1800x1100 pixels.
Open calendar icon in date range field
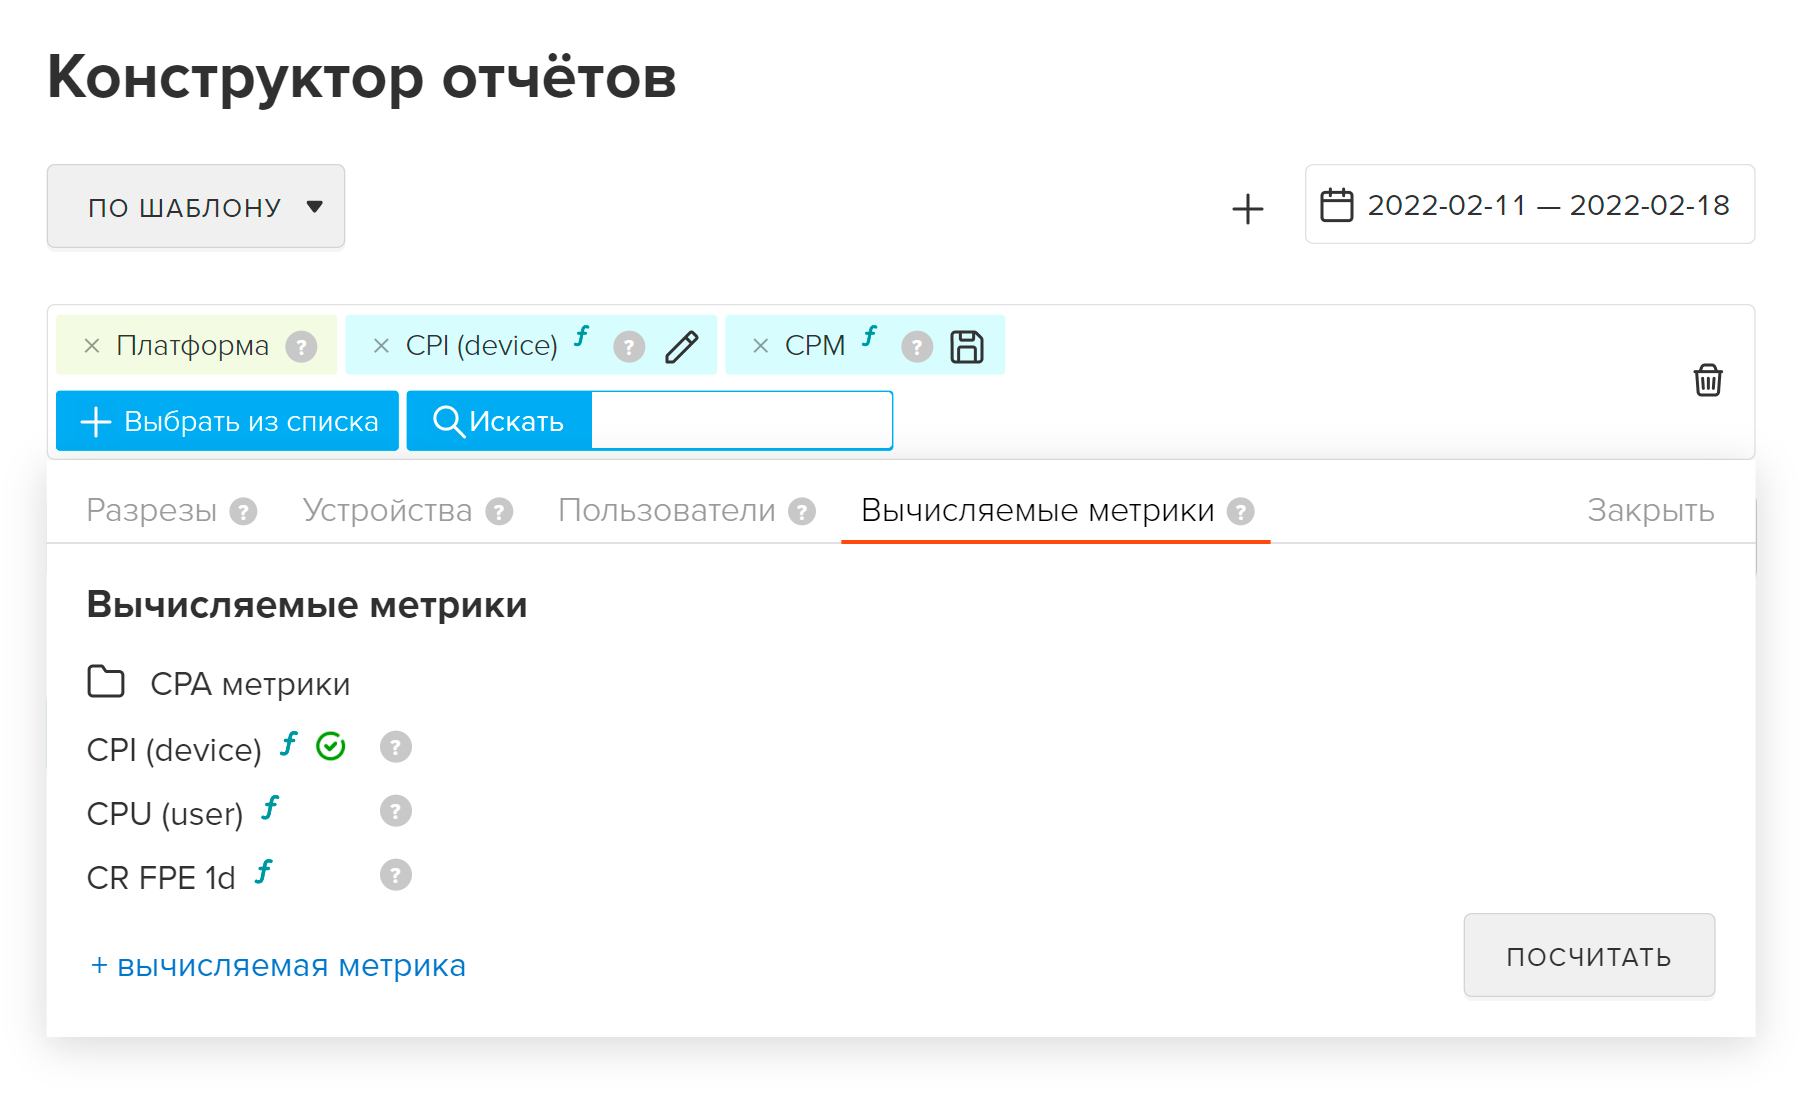[1336, 205]
